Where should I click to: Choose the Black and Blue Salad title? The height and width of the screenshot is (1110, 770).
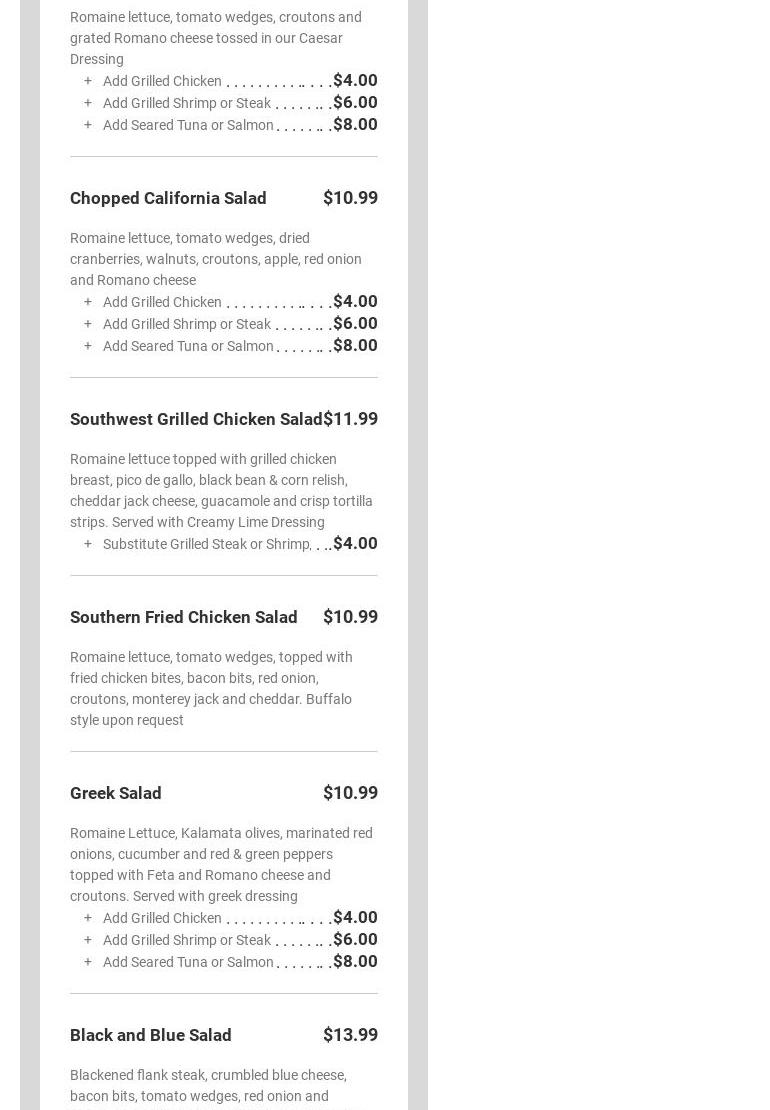pyautogui.click(x=150, y=1035)
